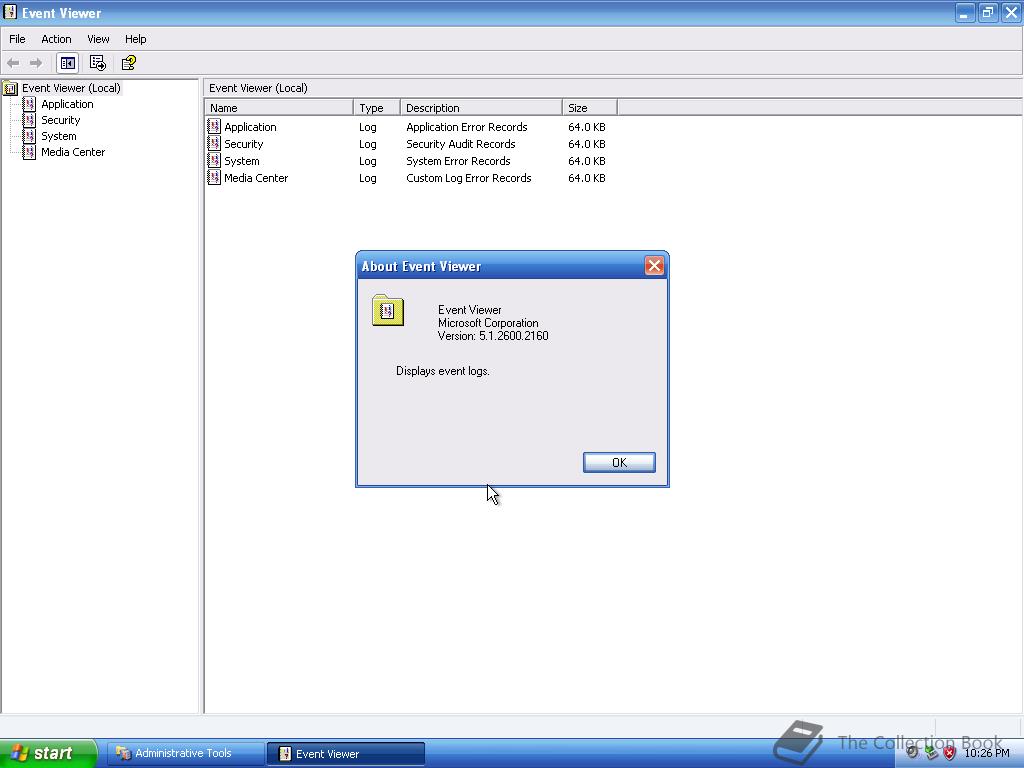Click the Forward arrow toolbar icon
Image resolution: width=1024 pixels, height=768 pixels.
pyautogui.click(x=36, y=63)
